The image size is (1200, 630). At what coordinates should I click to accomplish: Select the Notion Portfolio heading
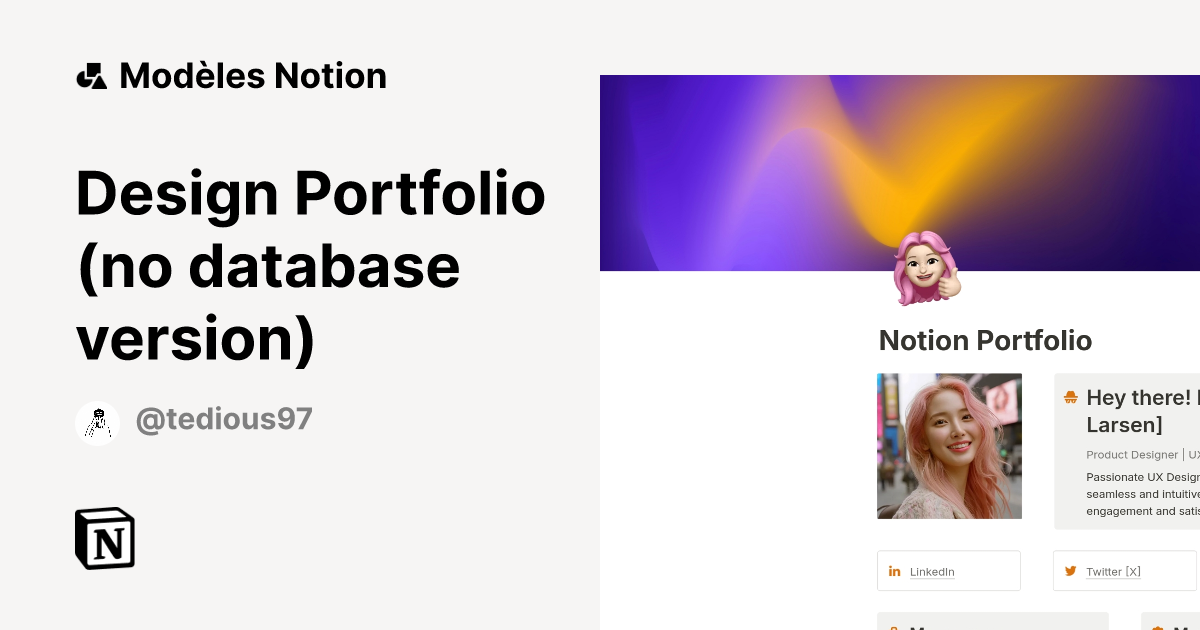[985, 341]
